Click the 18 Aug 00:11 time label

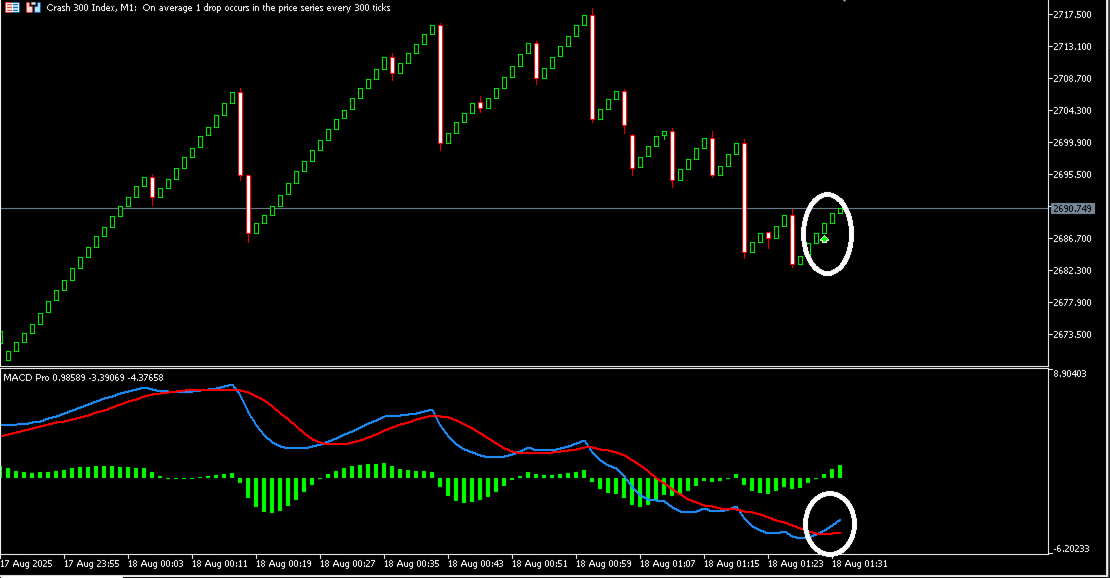click(x=219, y=564)
